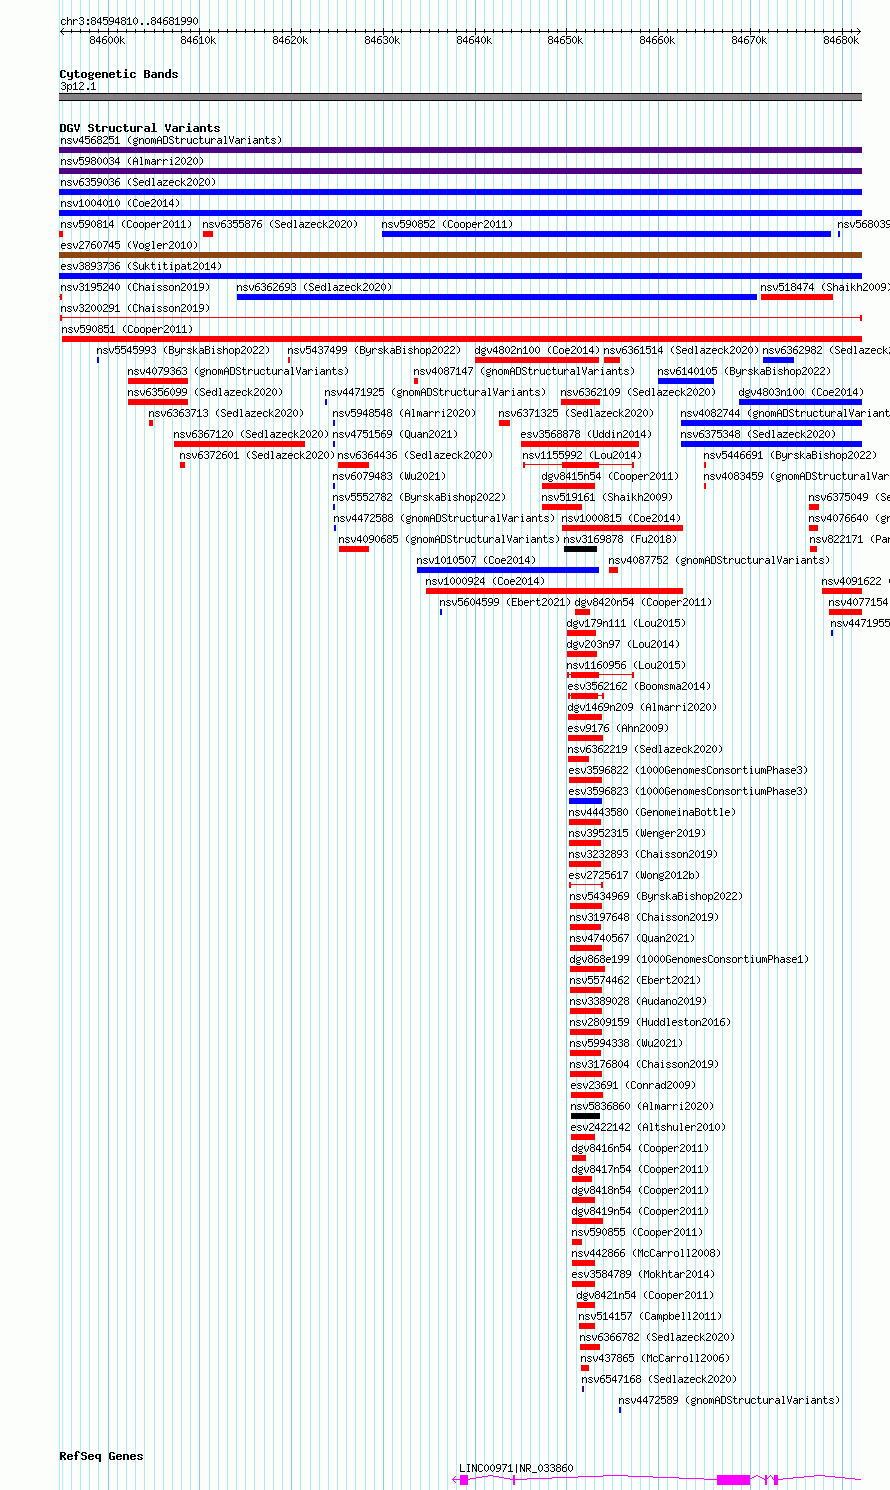Screen dimensions: 890x1490
Task: Click dgv4802n100 (Coe2014) label
Action: pyautogui.click(x=537, y=350)
